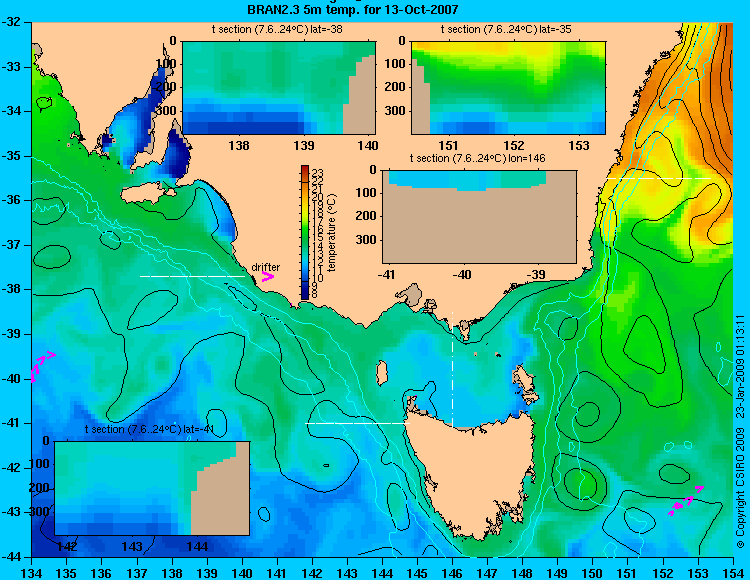The height and width of the screenshot is (580, 750).
Task: Click the '147' longitude label on the bottom axis
Action: 487,573
